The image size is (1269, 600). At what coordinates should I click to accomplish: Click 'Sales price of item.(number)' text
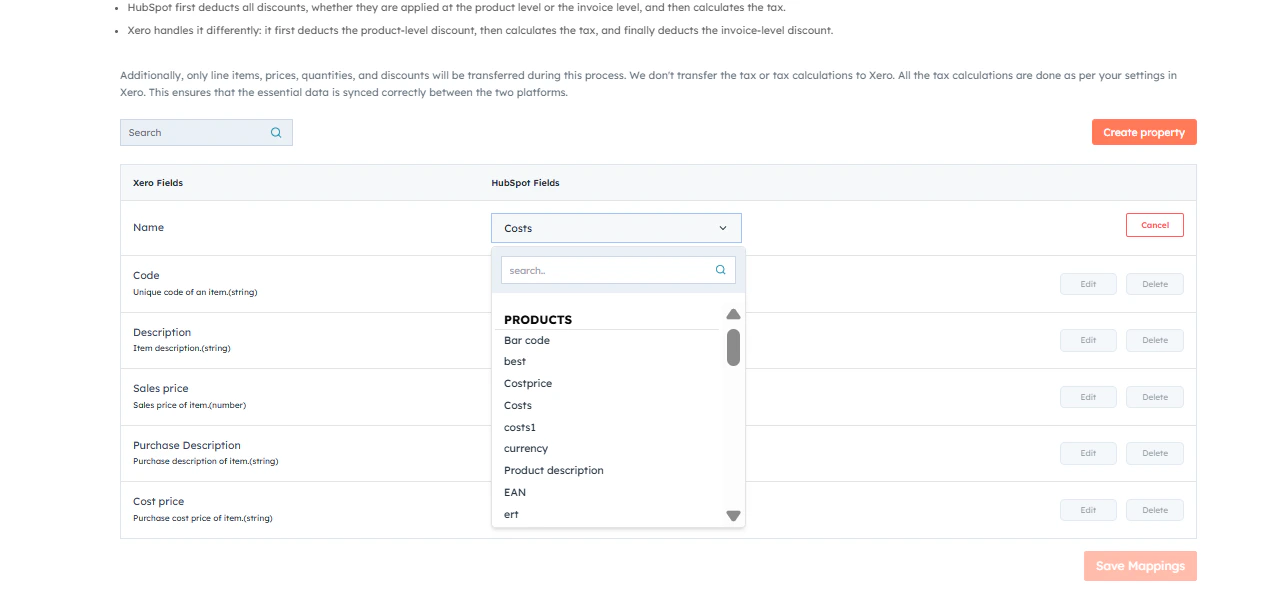(189, 405)
